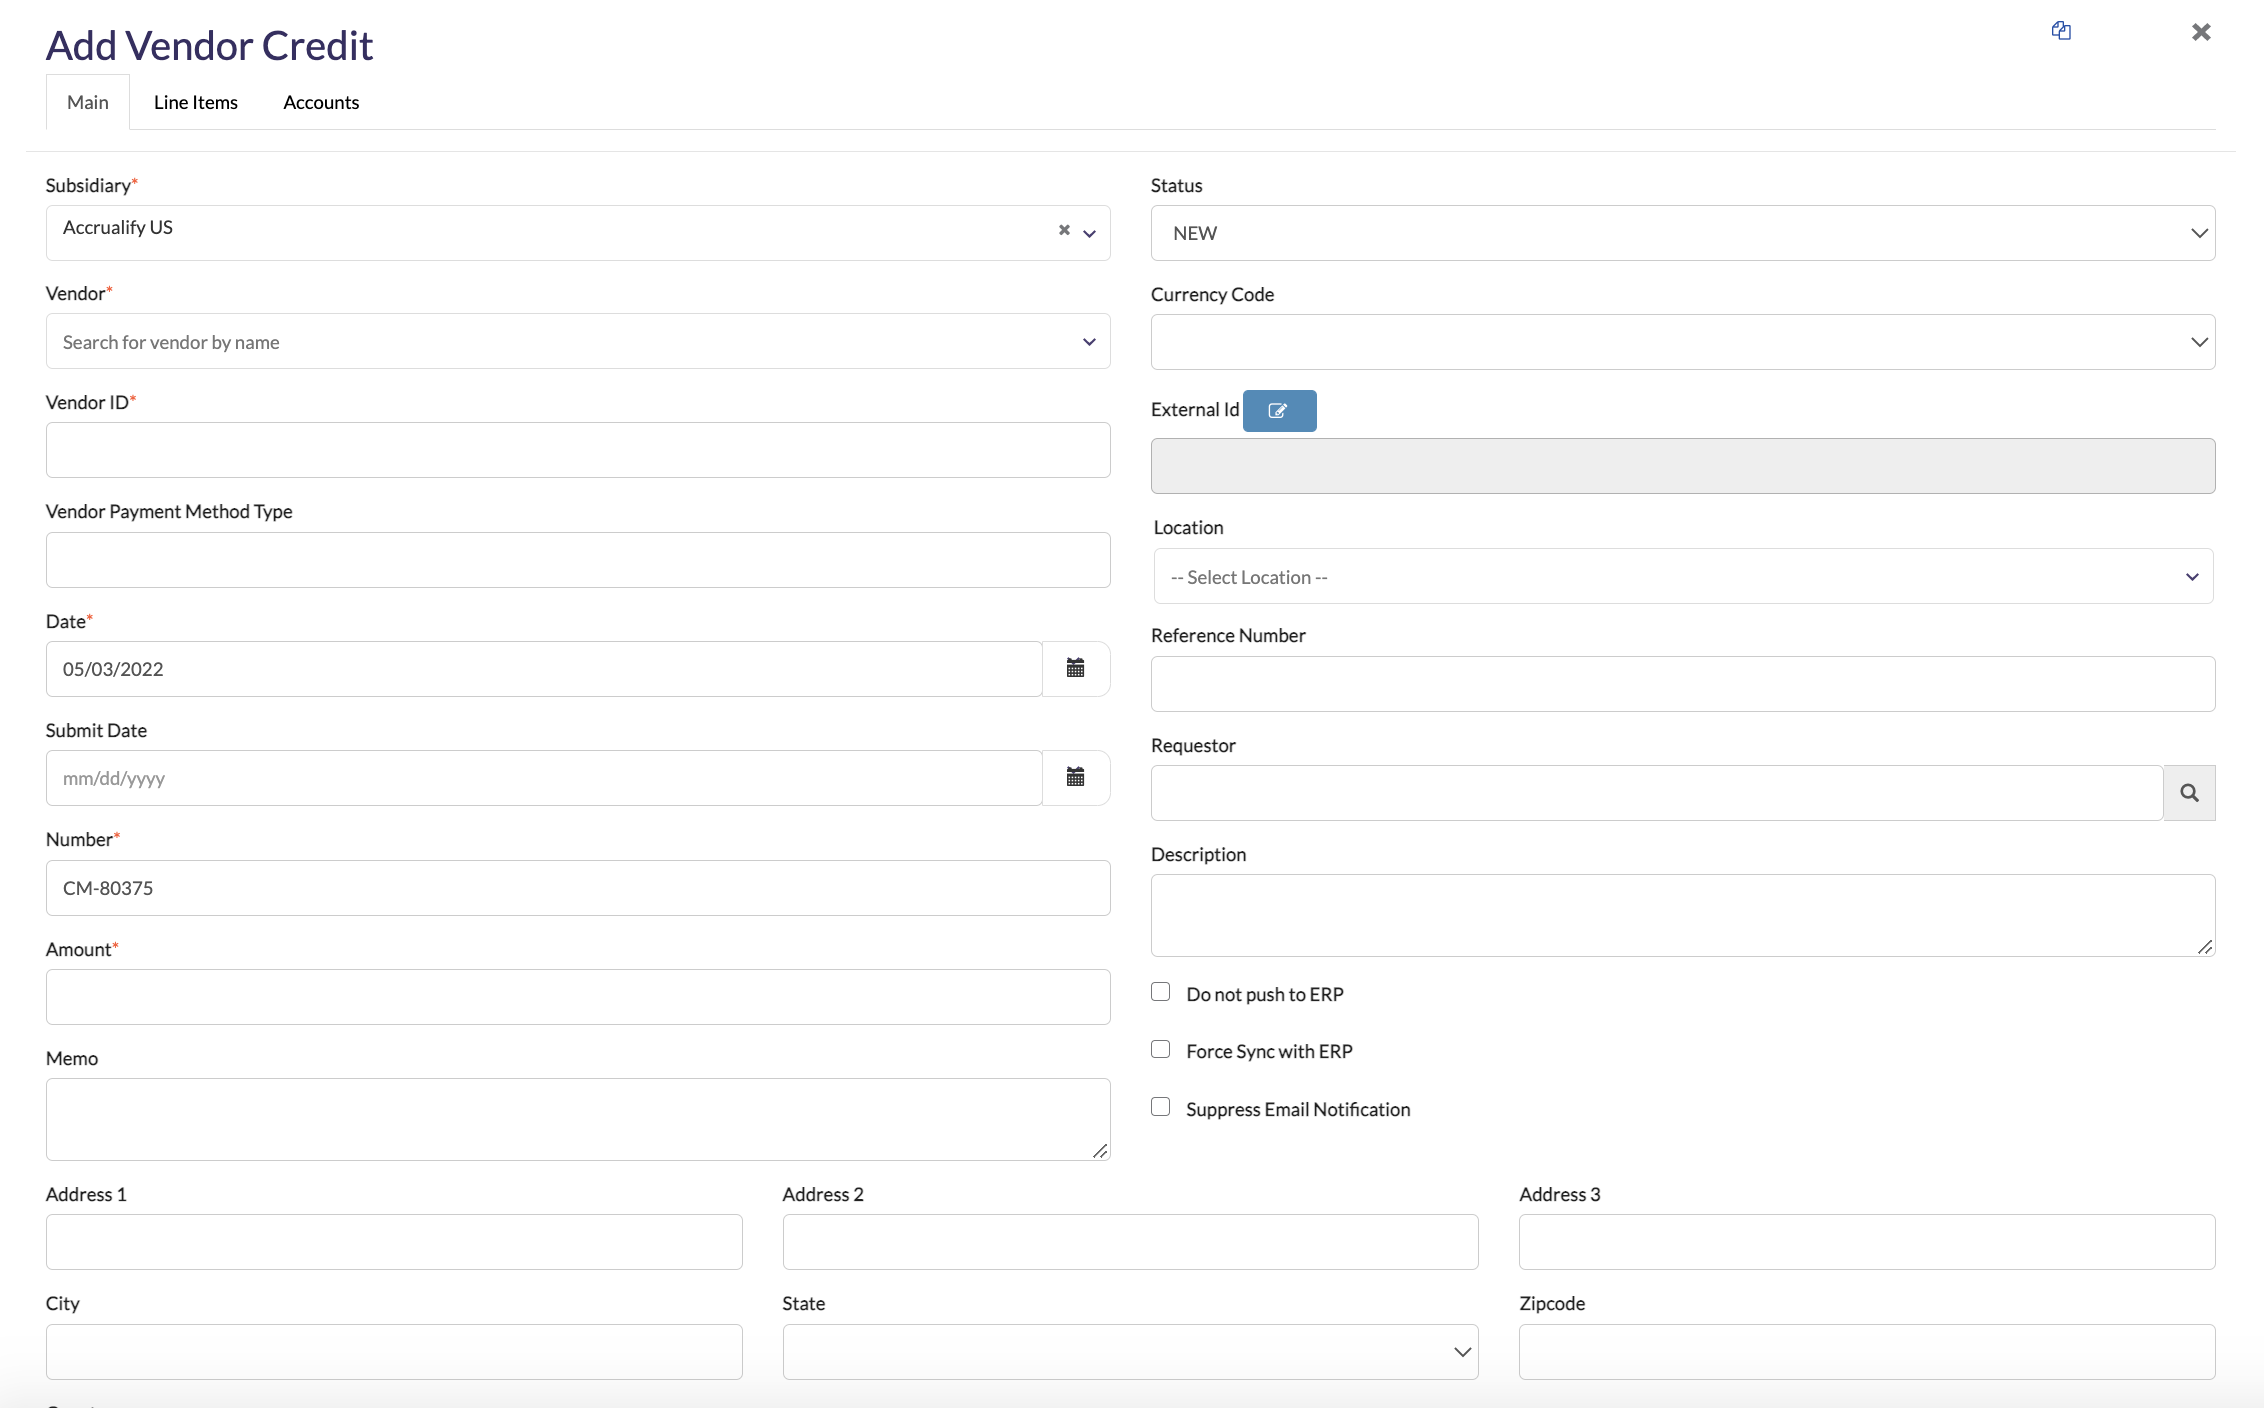Switch to the Accounts tab
This screenshot has height=1408, width=2264.
[321, 102]
